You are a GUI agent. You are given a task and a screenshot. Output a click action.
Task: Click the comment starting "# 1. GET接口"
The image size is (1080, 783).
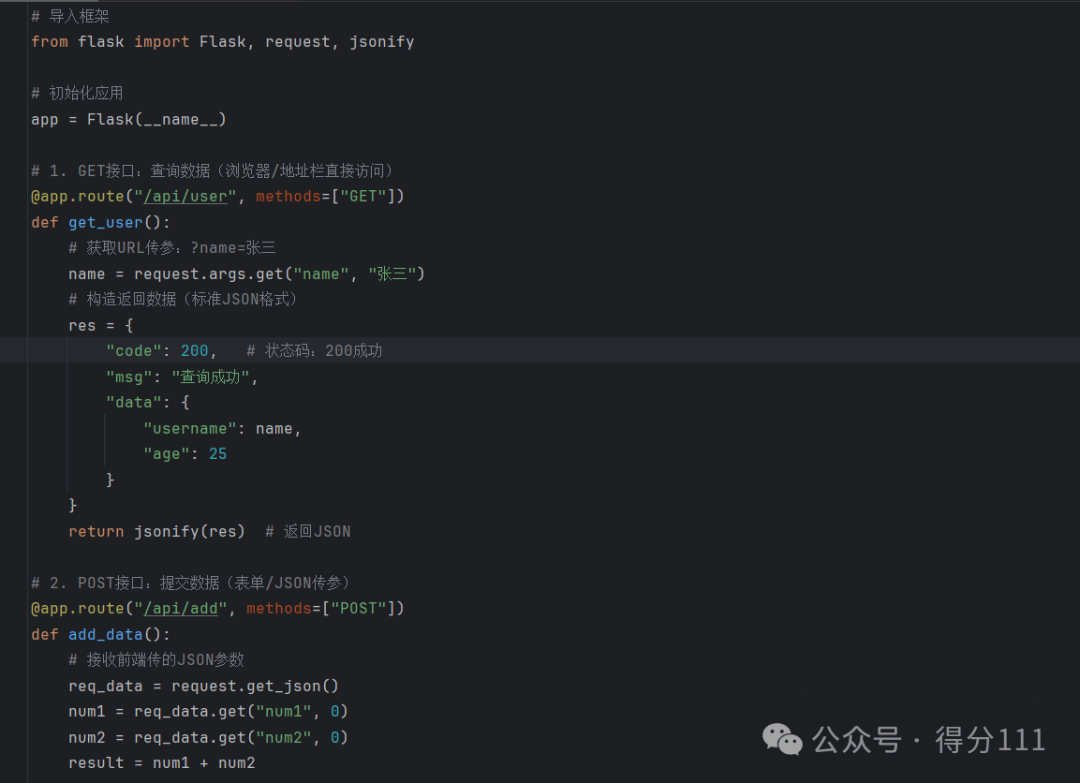pyautogui.click(x=212, y=171)
